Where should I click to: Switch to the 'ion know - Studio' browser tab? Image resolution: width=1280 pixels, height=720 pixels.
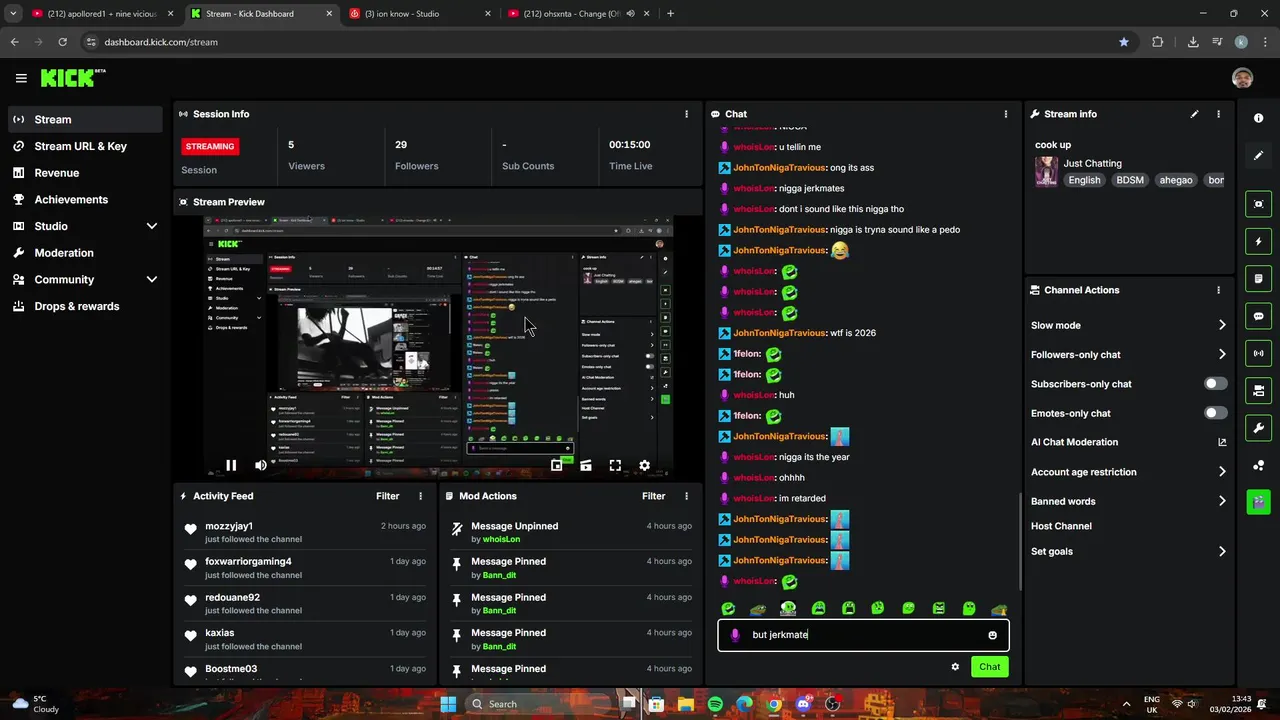(421, 14)
